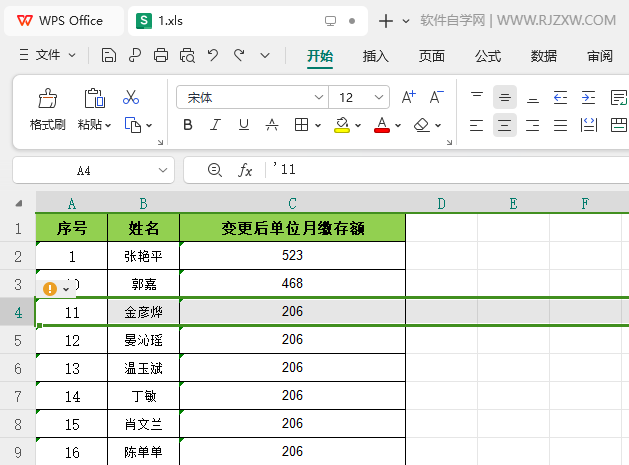Expand the Borders dropdown arrow

(318, 126)
